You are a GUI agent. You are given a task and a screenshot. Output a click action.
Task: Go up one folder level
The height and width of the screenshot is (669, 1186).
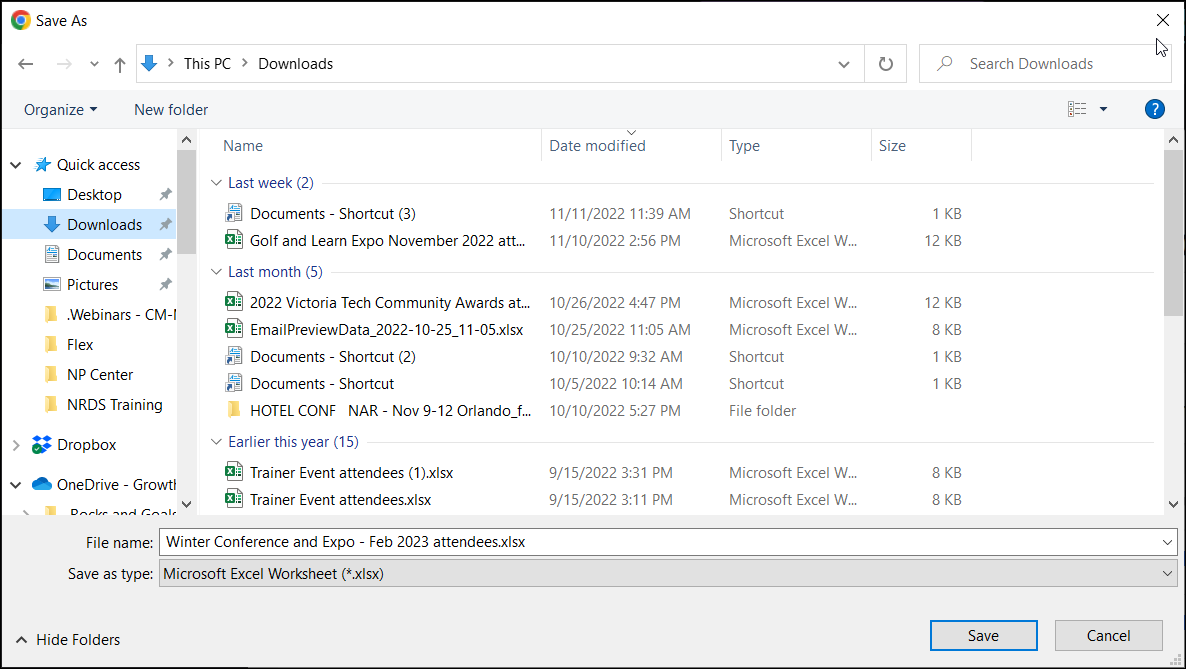point(120,64)
